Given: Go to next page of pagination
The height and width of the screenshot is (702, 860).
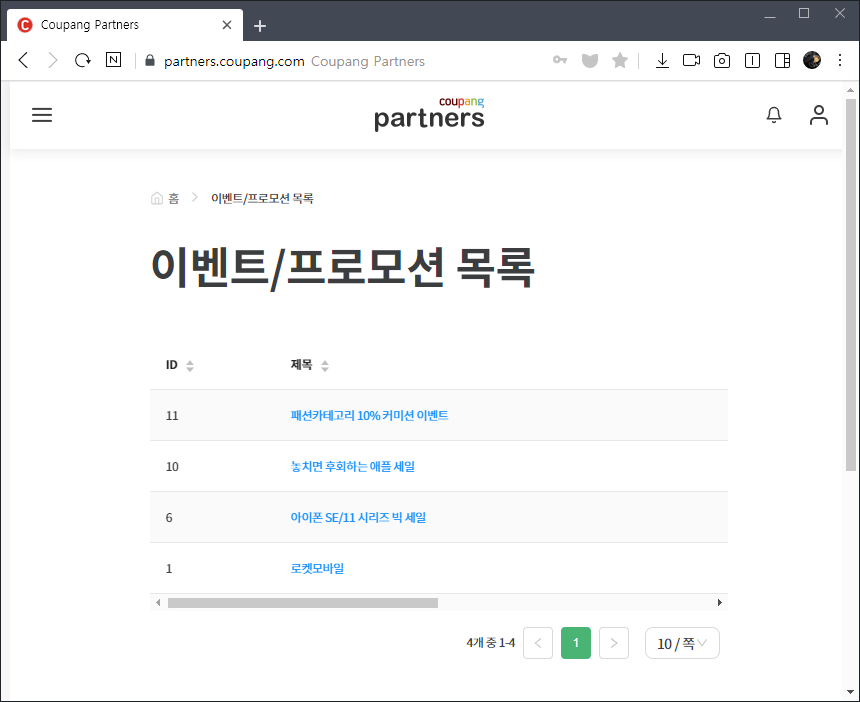Looking at the screenshot, I should pyautogui.click(x=614, y=643).
